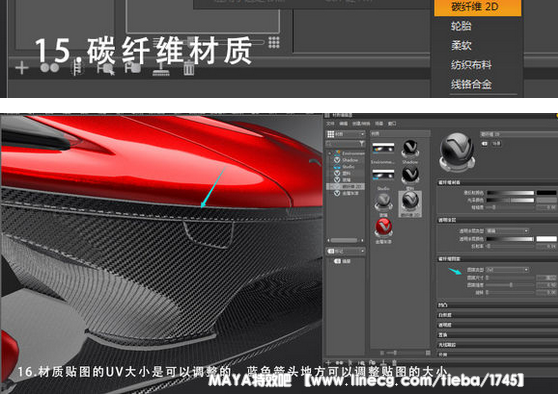Select the Studio environment thumbnail
Viewport: 558px width, 397px height.
[x=383, y=175]
